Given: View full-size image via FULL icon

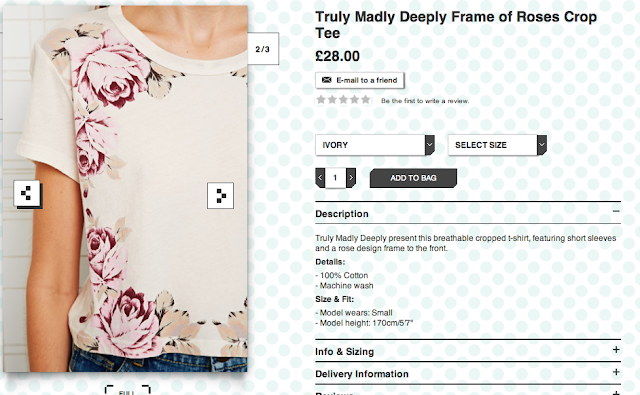Looking at the screenshot, I should [x=127, y=390].
